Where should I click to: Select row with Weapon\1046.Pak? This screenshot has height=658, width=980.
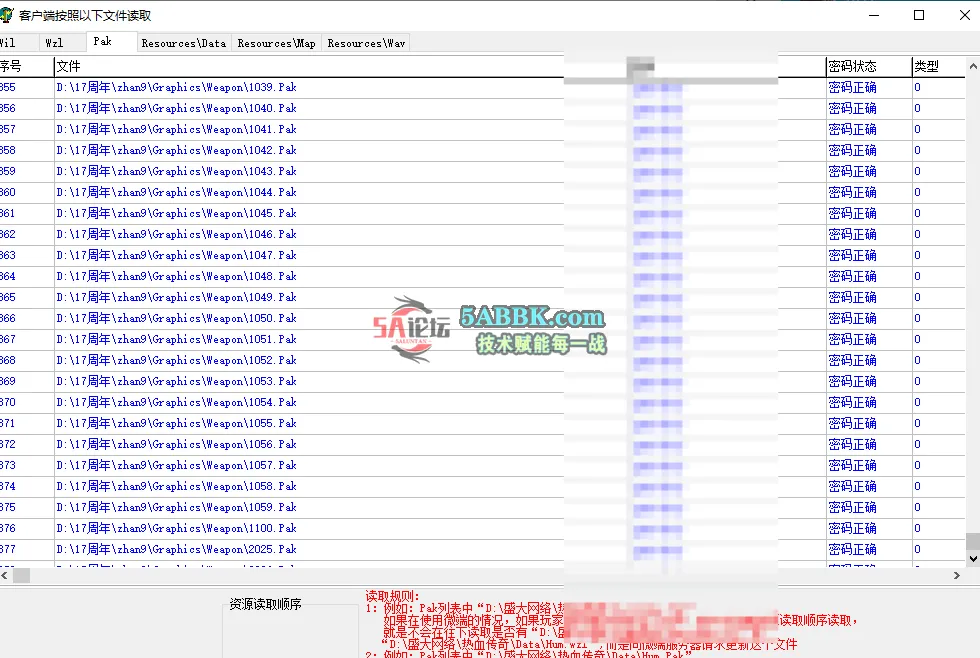(x=482, y=234)
